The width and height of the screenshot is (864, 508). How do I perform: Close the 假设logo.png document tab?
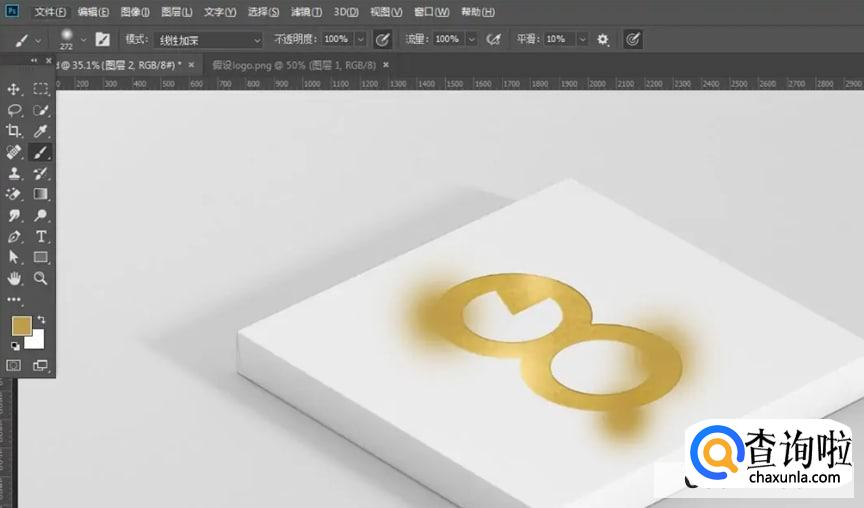click(x=386, y=65)
